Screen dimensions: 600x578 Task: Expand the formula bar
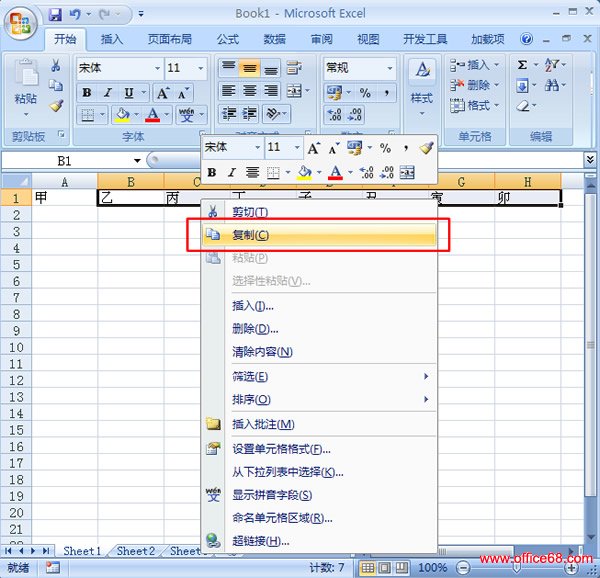pos(590,160)
